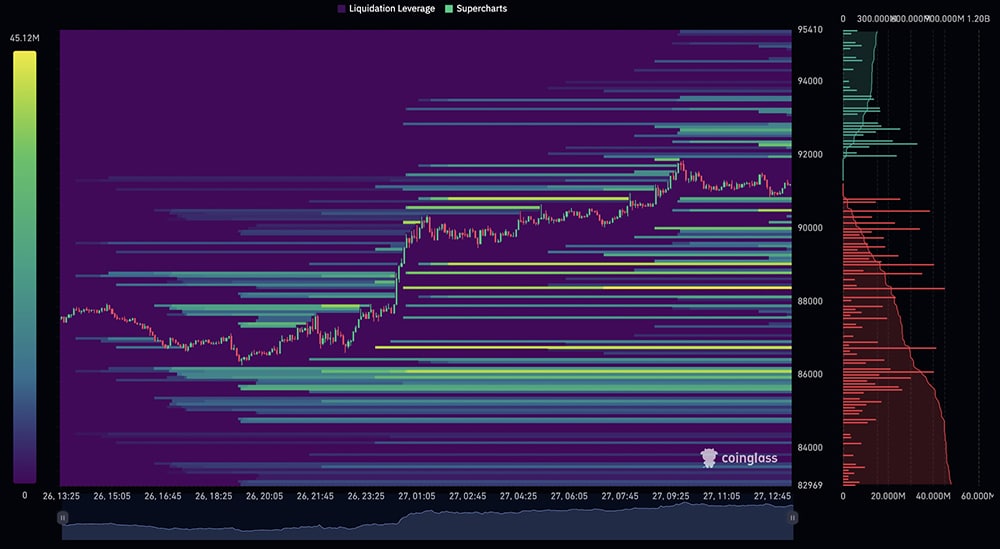1000x549 pixels.
Task: Click the 95410 top price axis label
Action: click(810, 30)
